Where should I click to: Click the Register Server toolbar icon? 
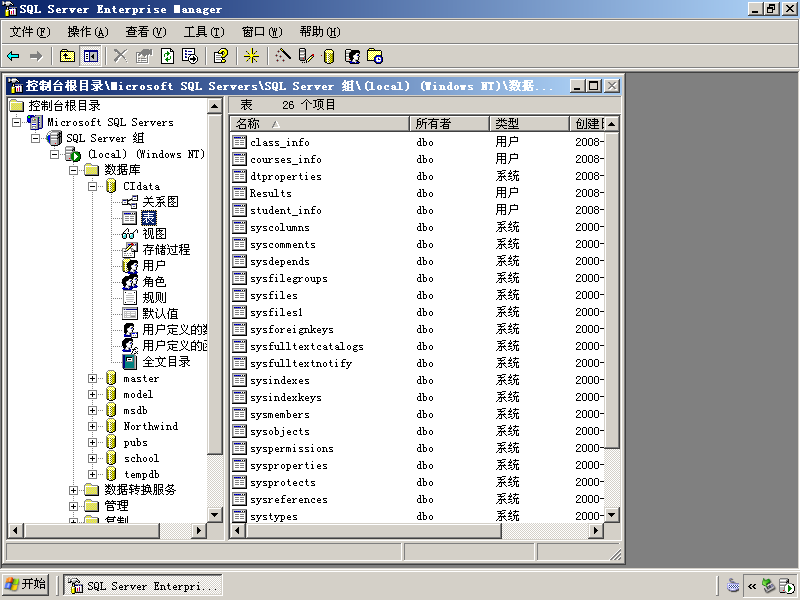[x=306, y=56]
